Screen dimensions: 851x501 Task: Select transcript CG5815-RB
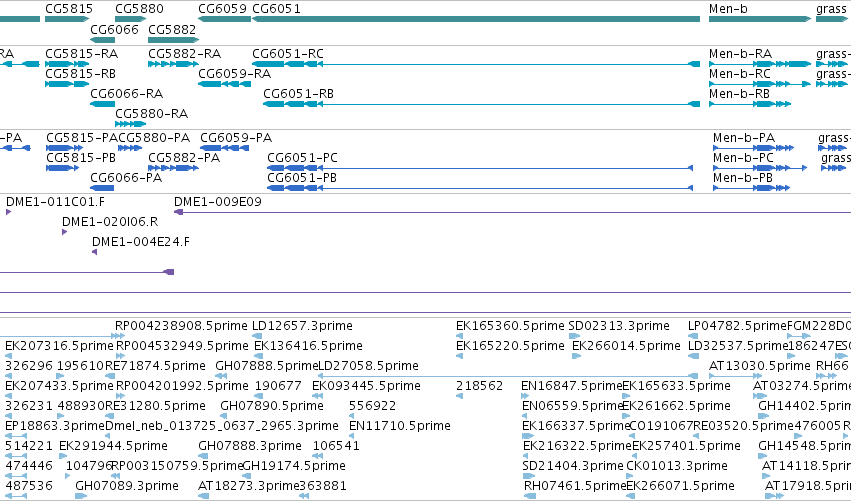(x=80, y=74)
